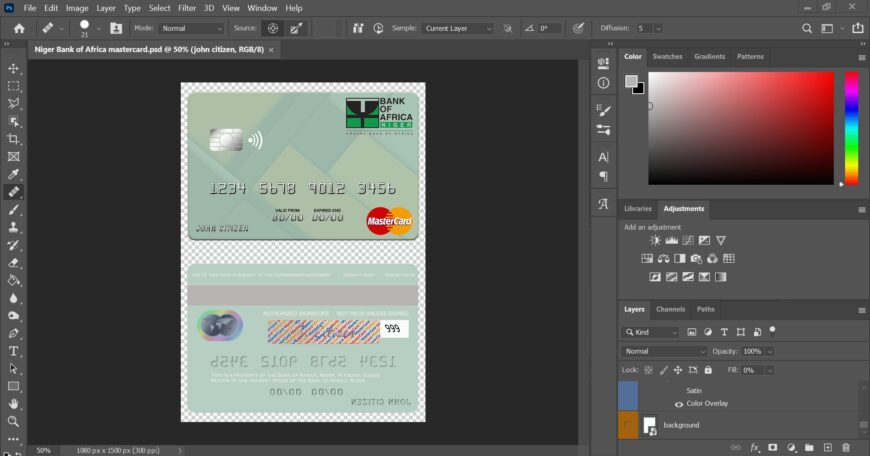Select the Hand tool

tap(13, 404)
